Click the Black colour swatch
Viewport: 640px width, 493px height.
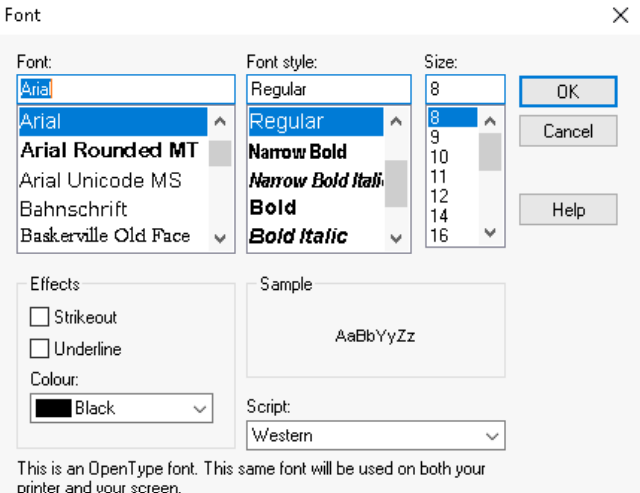52,408
